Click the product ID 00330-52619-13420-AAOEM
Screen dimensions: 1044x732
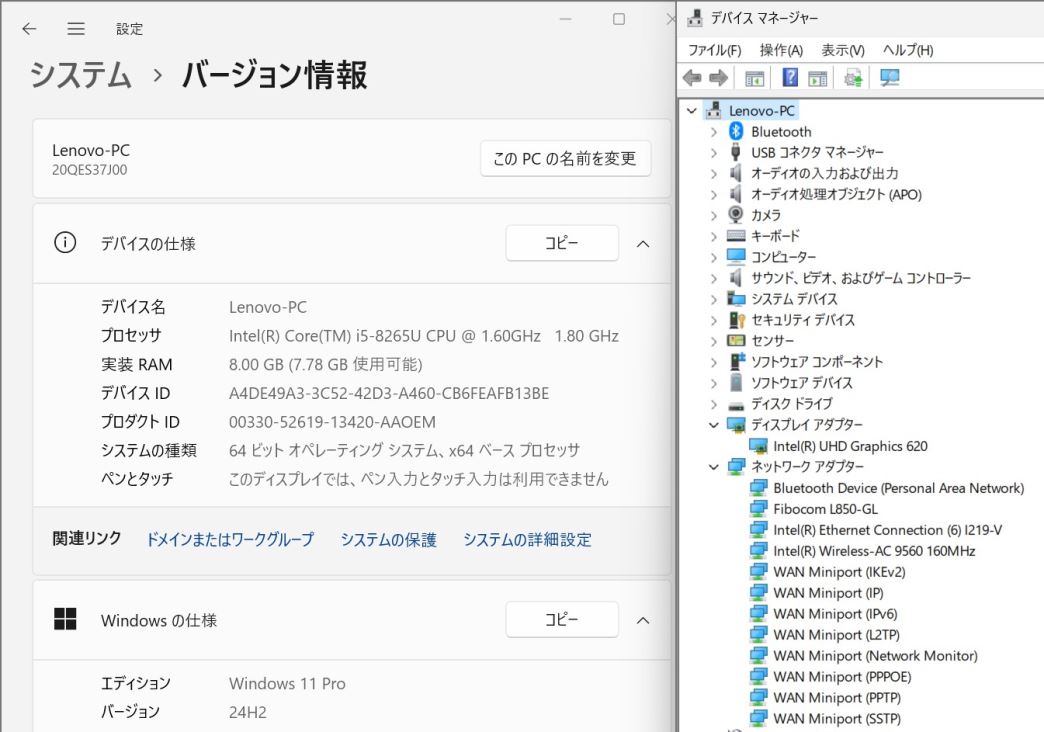coord(332,422)
